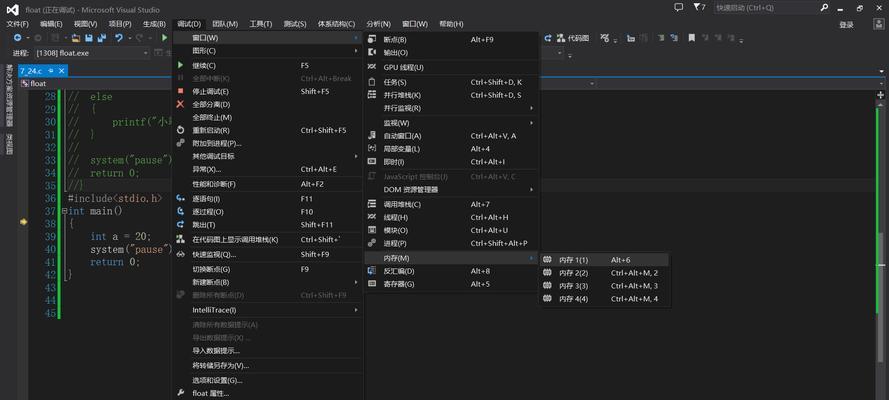Open 局部变量(L) locals window entry

tap(451, 149)
